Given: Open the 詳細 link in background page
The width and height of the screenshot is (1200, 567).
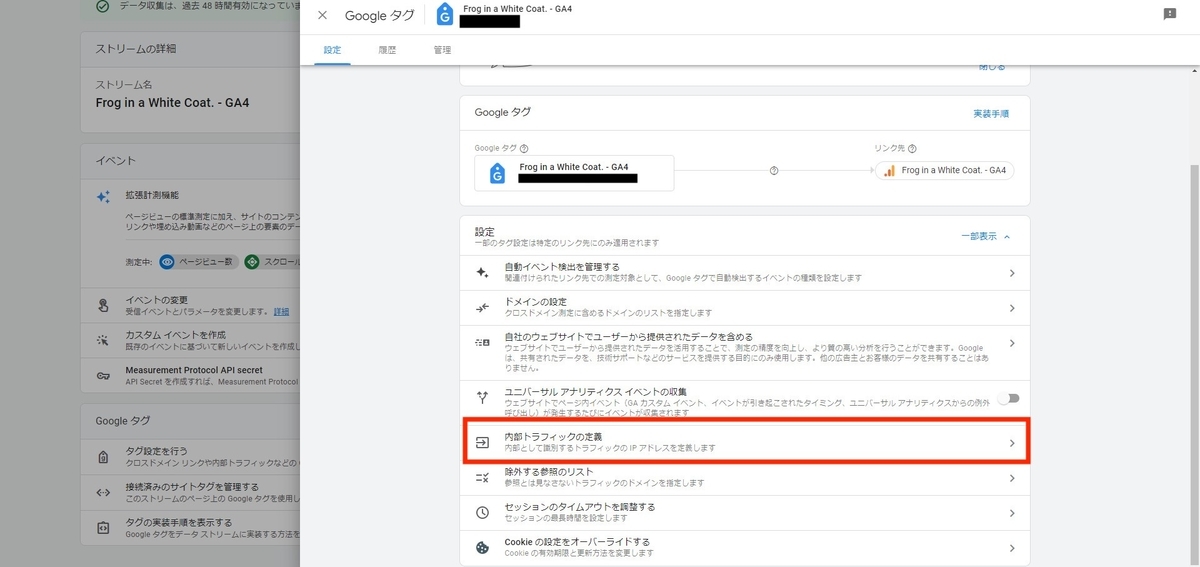Looking at the screenshot, I should click(282, 311).
